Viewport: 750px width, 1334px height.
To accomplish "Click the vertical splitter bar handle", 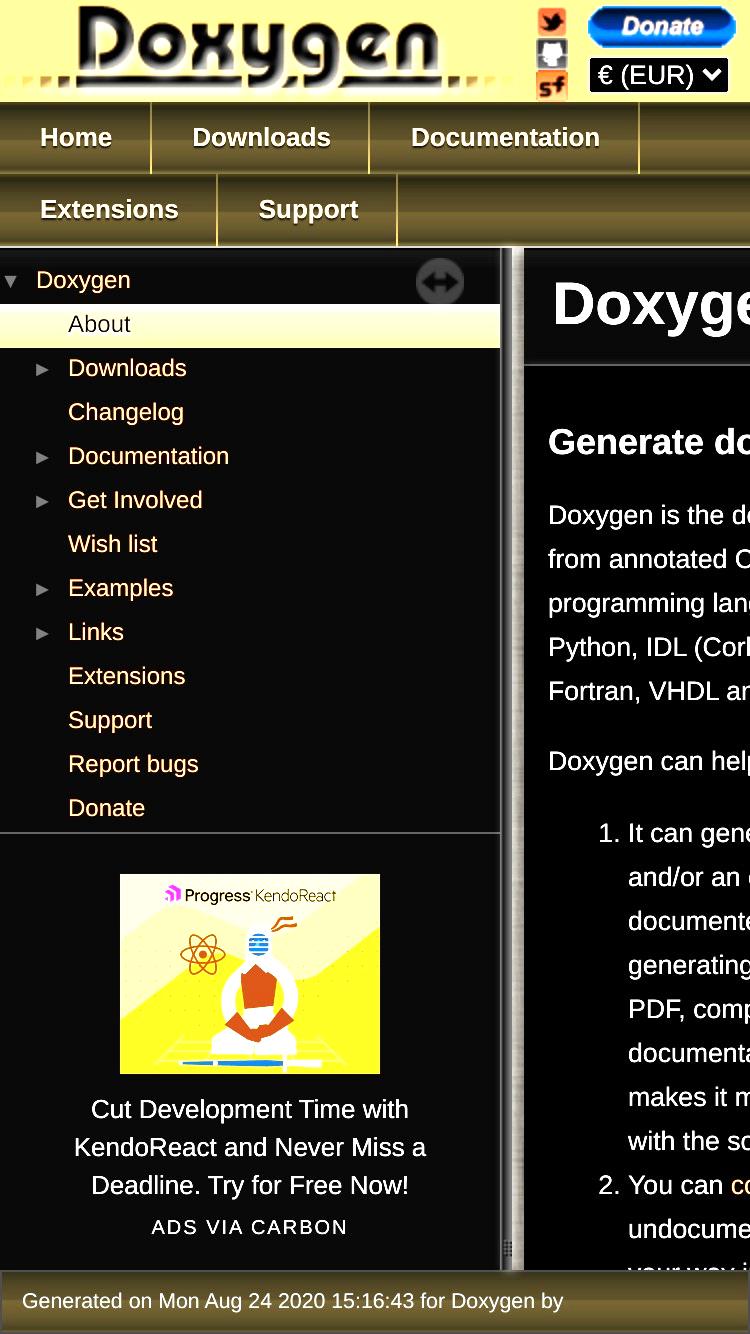I will click(507, 1249).
